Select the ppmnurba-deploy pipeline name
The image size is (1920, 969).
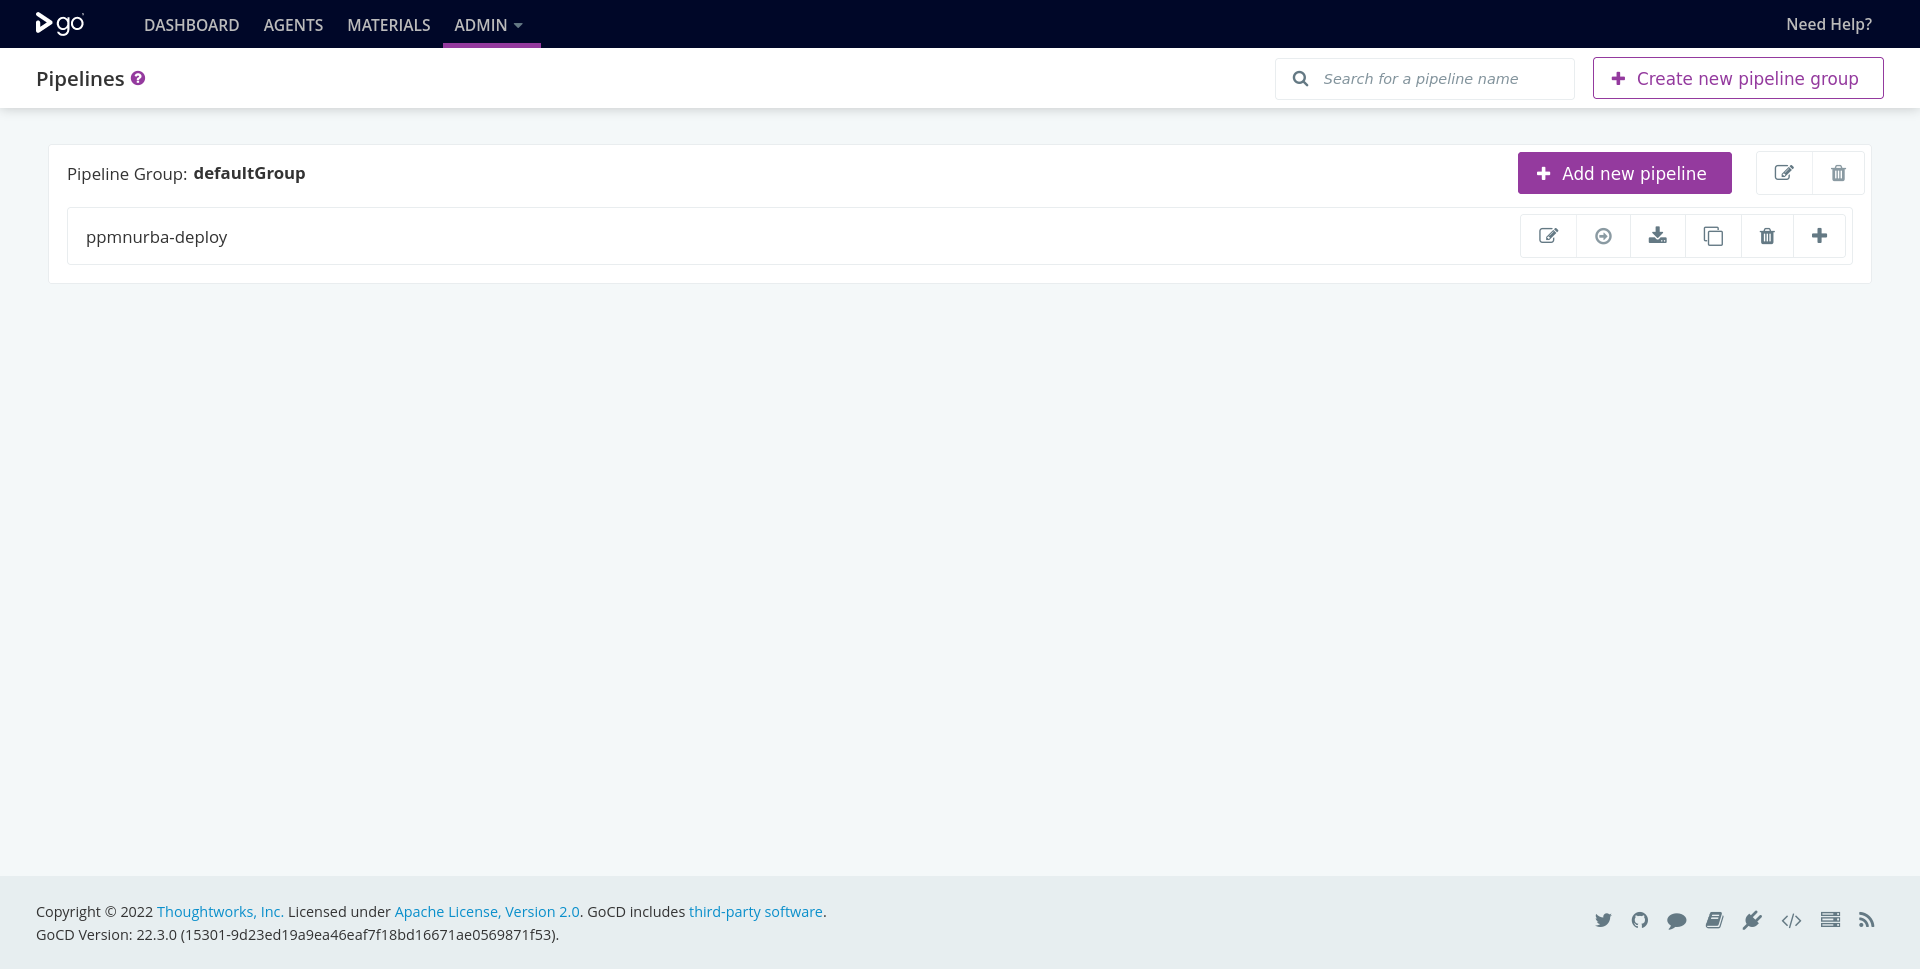157,237
